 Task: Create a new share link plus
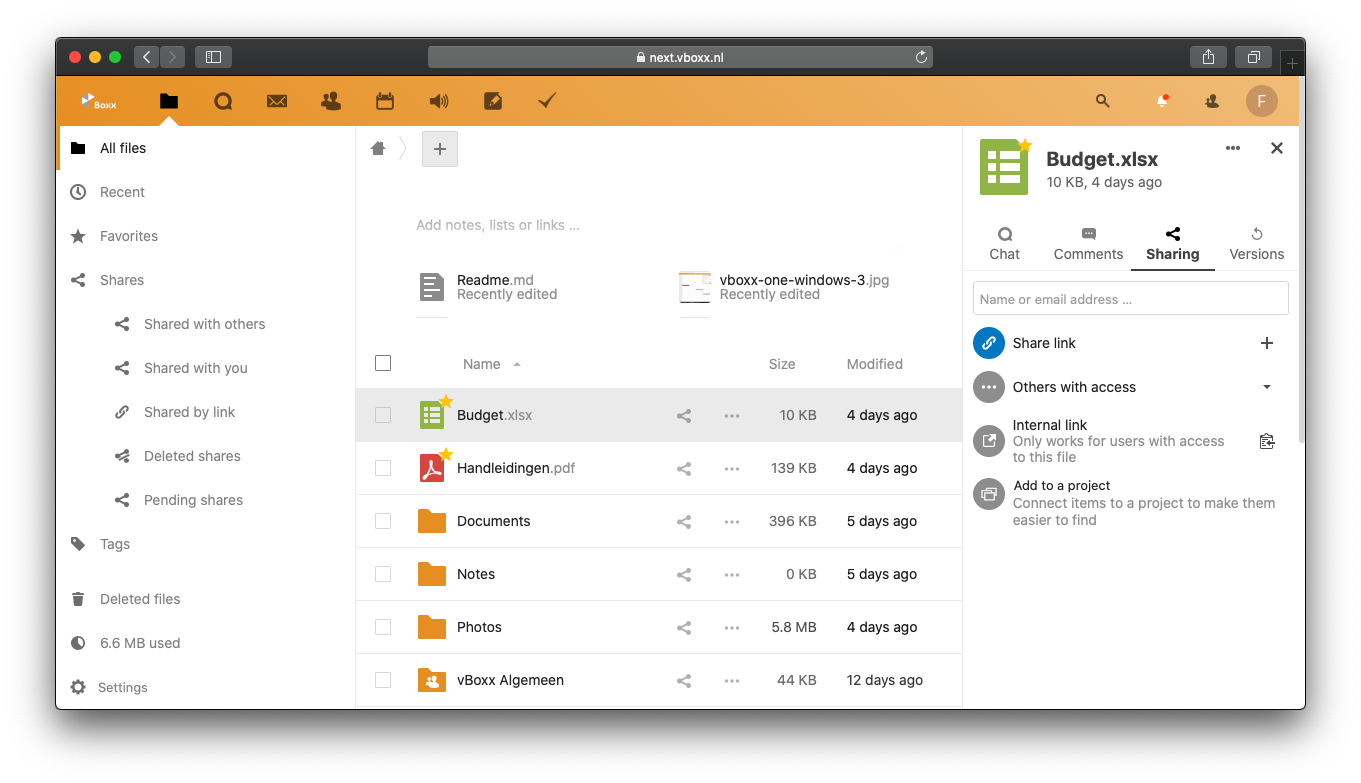(1267, 343)
